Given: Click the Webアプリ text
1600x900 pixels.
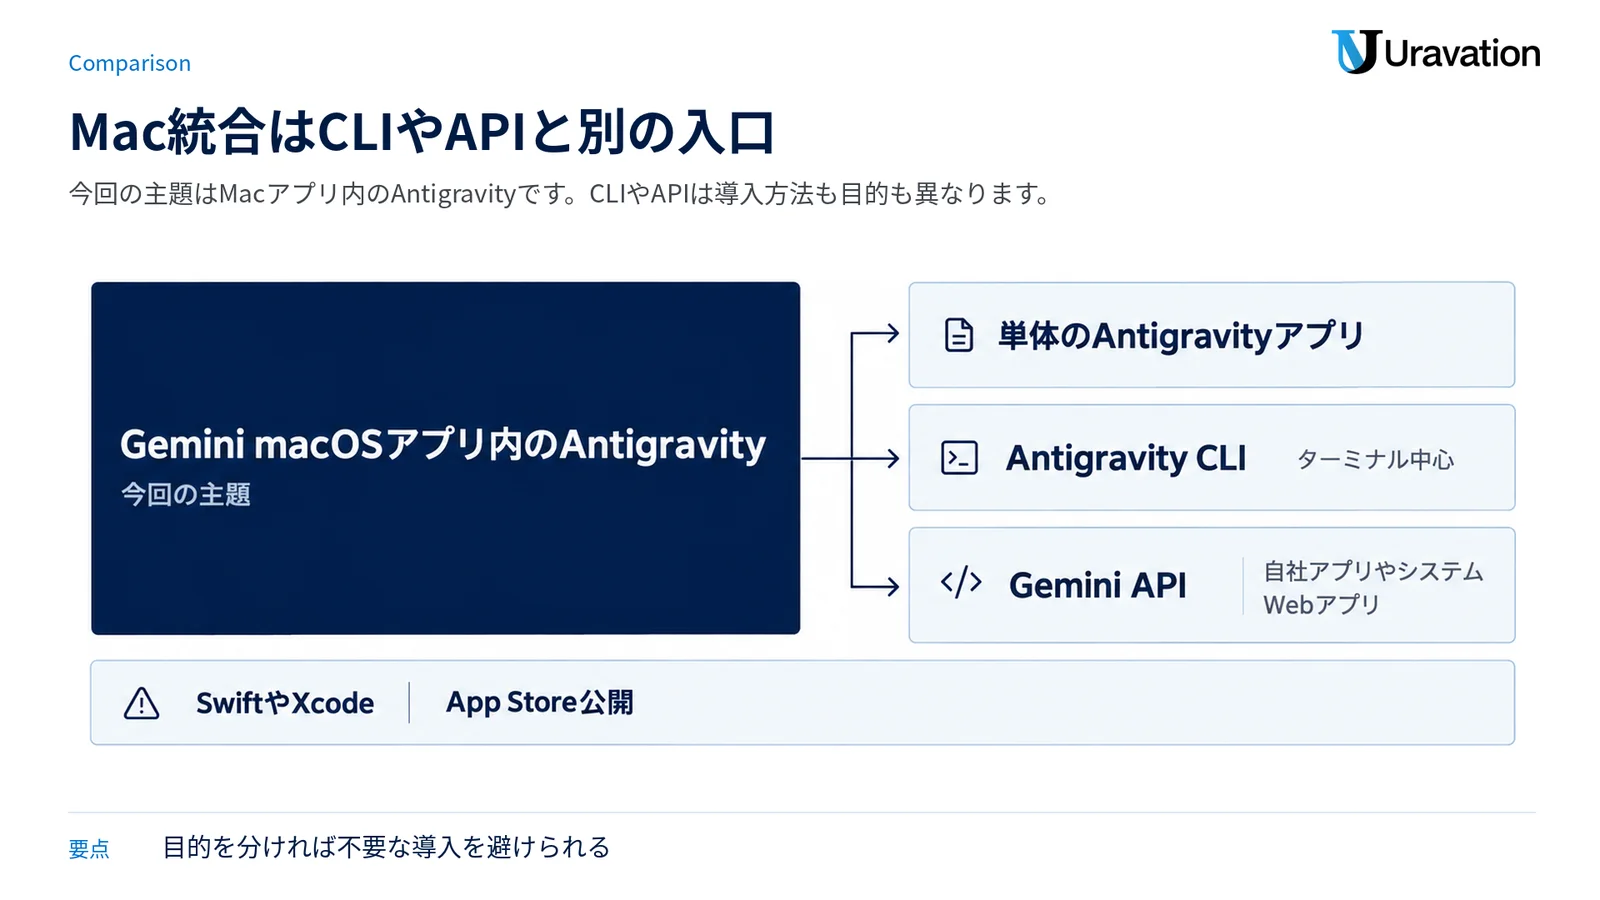Looking at the screenshot, I should click(x=1321, y=605).
